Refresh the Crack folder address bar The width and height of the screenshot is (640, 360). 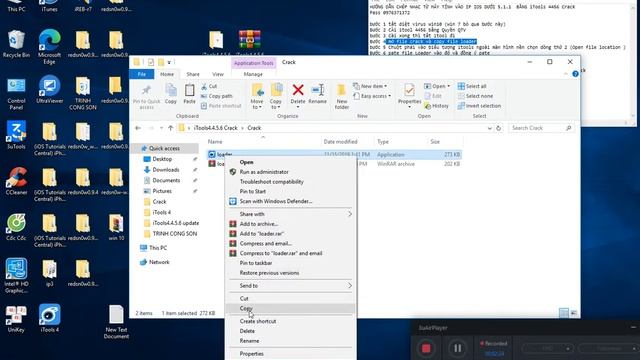click(498, 128)
